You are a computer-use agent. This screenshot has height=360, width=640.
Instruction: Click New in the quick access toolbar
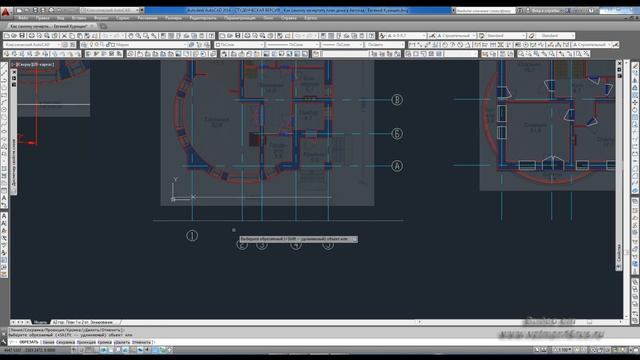click(20, 10)
